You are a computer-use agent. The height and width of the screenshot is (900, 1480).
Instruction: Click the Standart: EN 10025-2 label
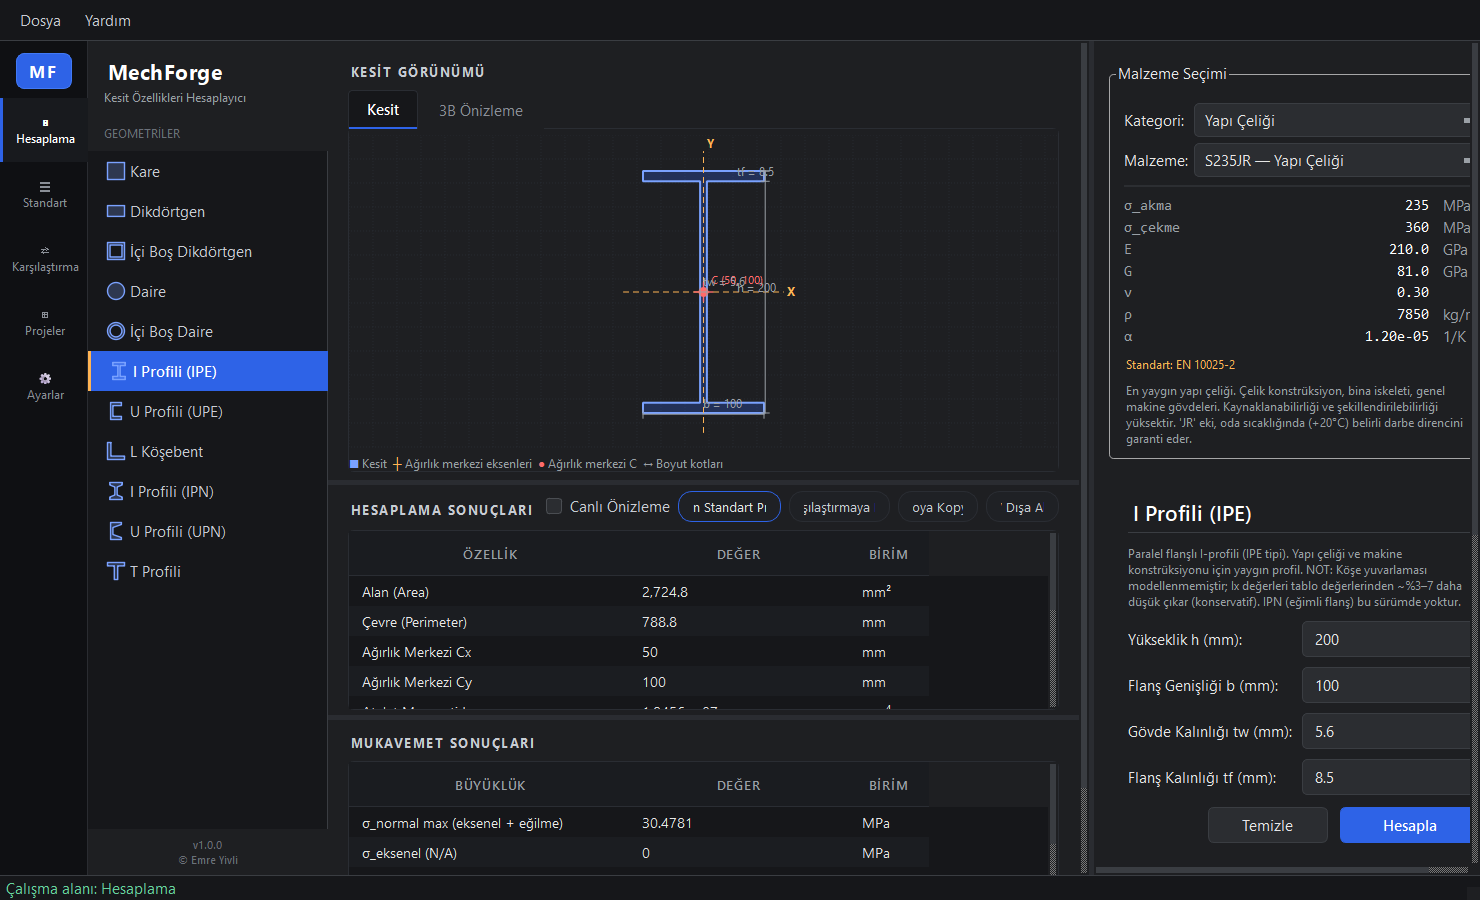(x=1180, y=365)
